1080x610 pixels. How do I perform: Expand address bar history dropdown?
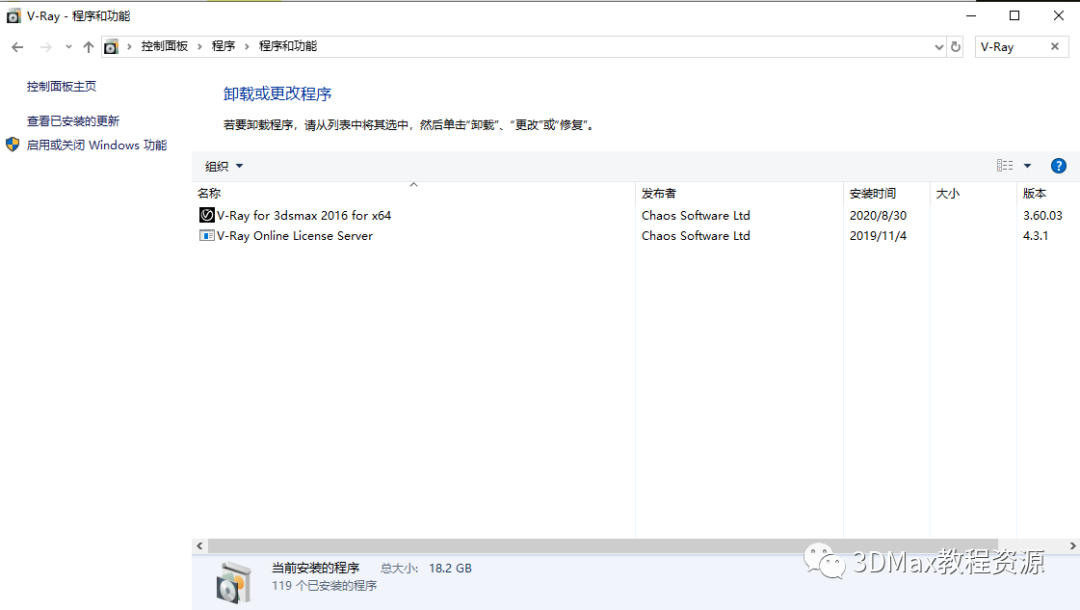[x=938, y=47]
